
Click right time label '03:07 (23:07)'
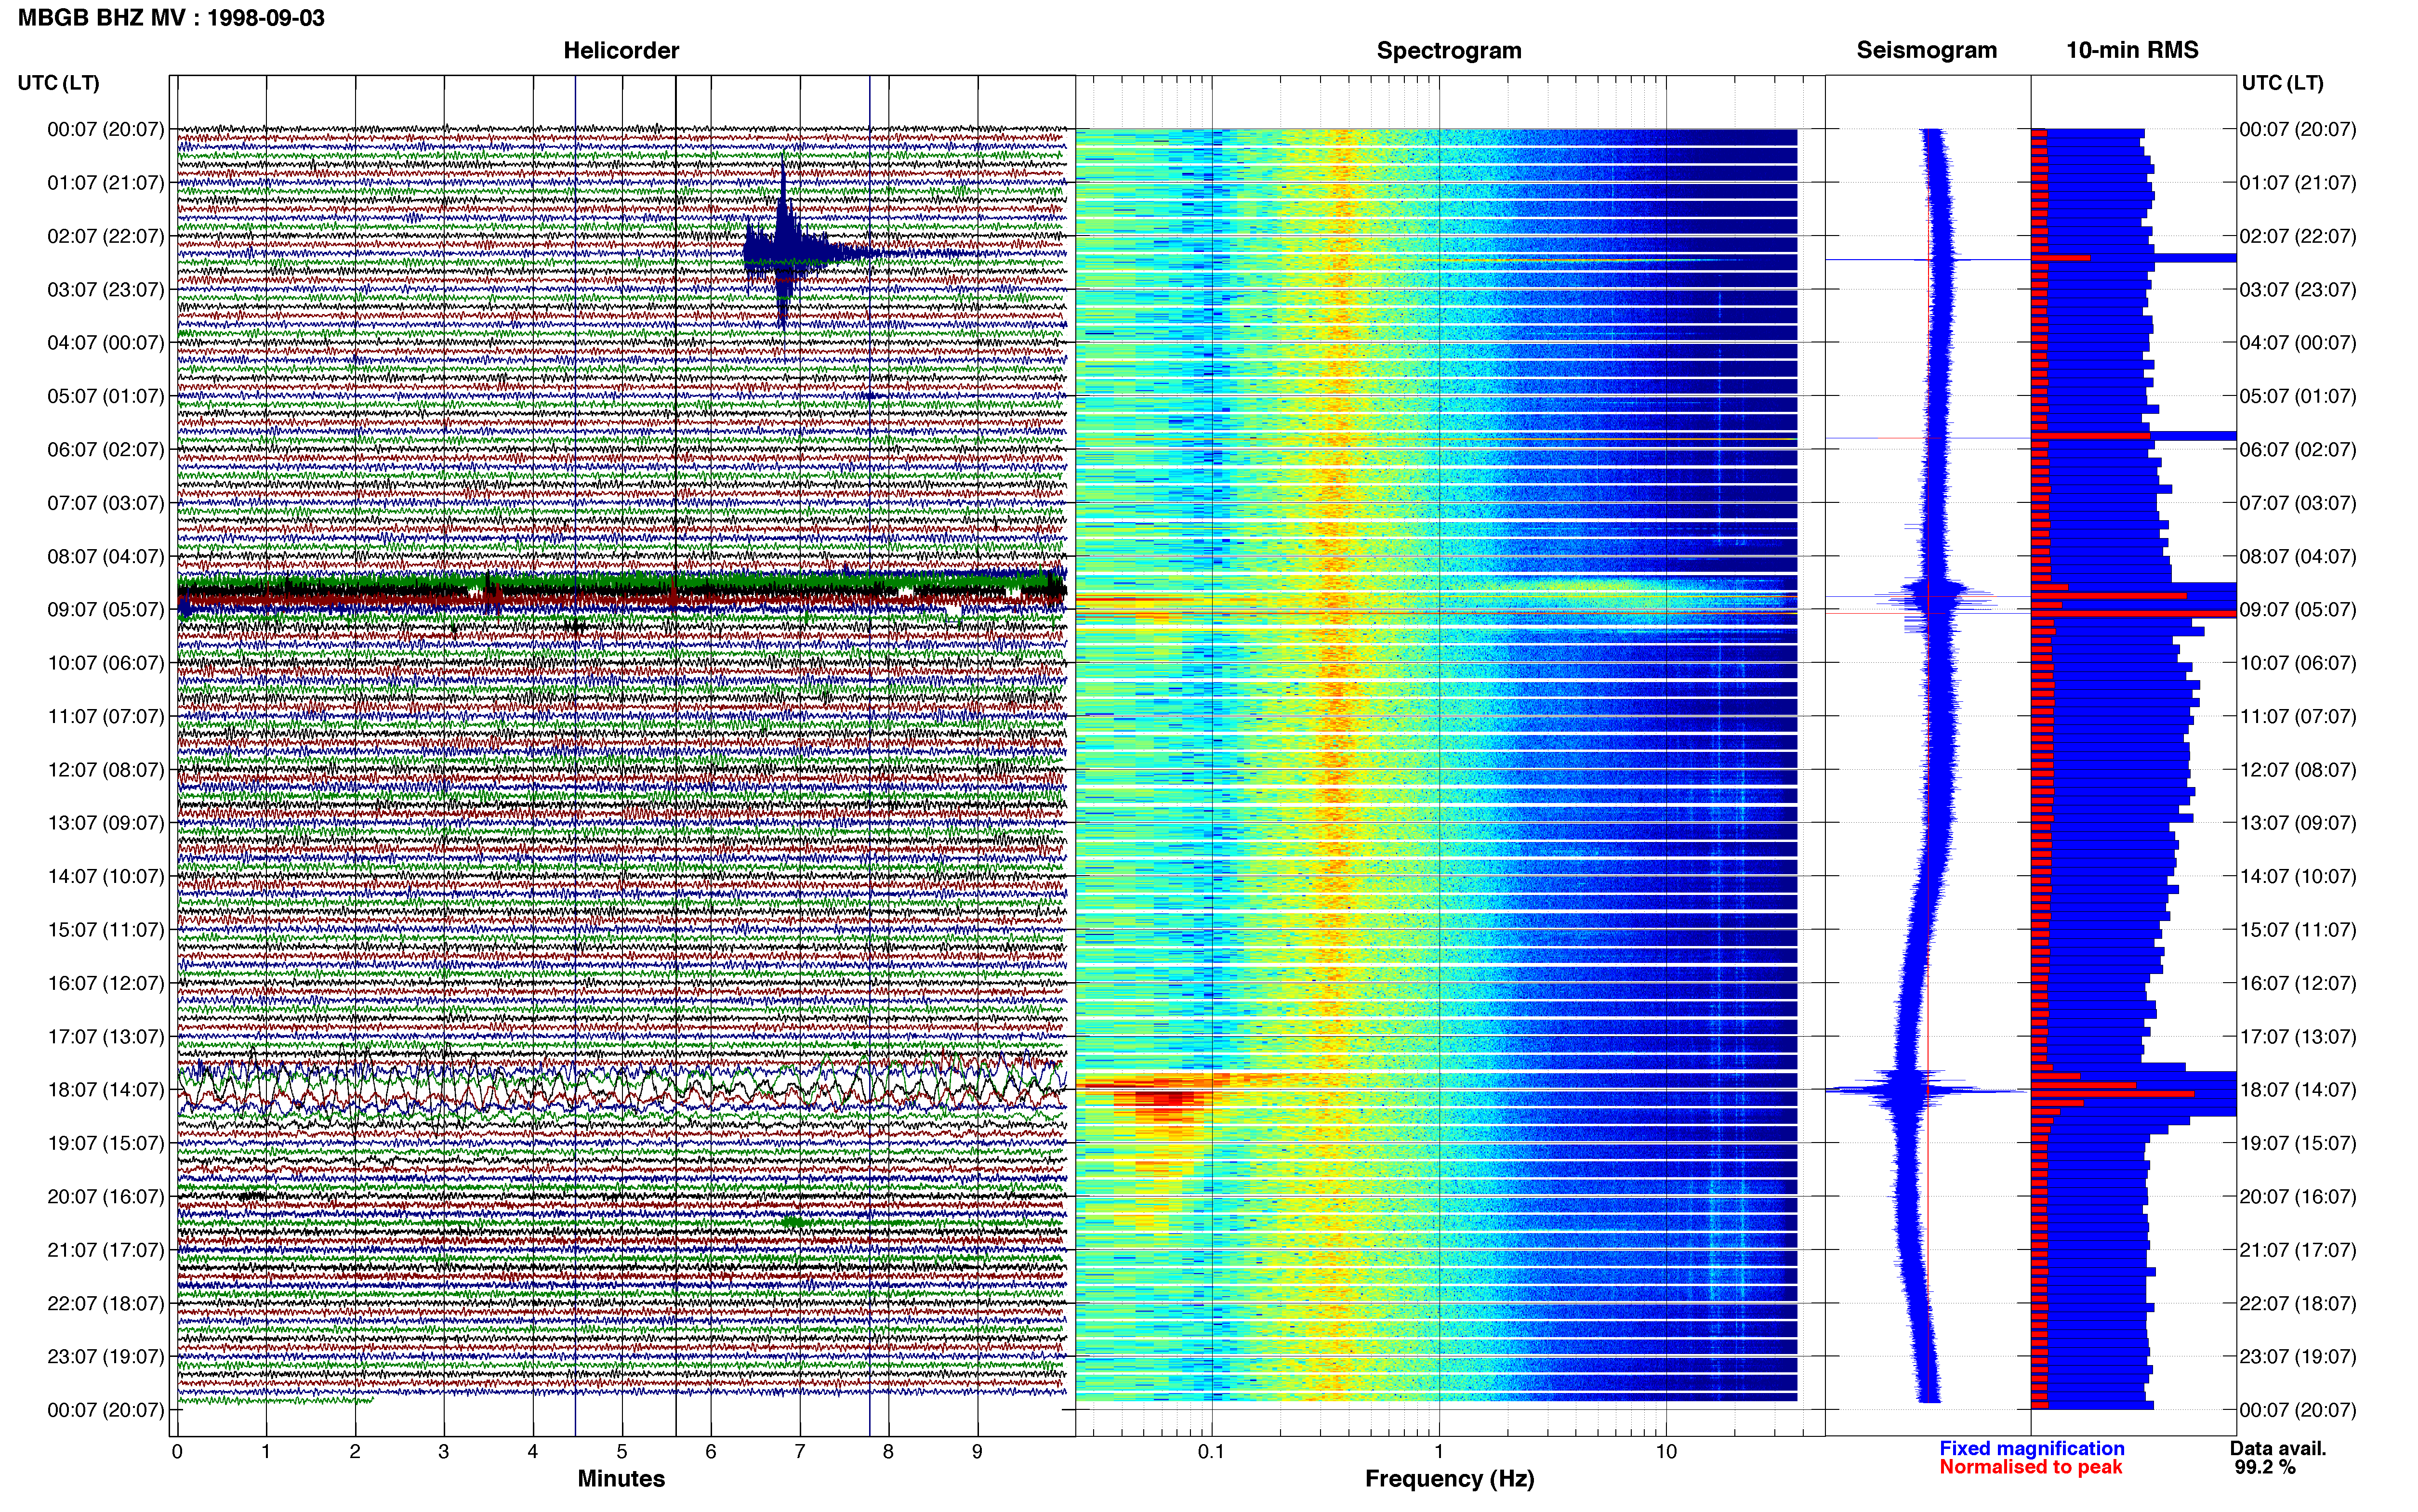(x=2298, y=290)
